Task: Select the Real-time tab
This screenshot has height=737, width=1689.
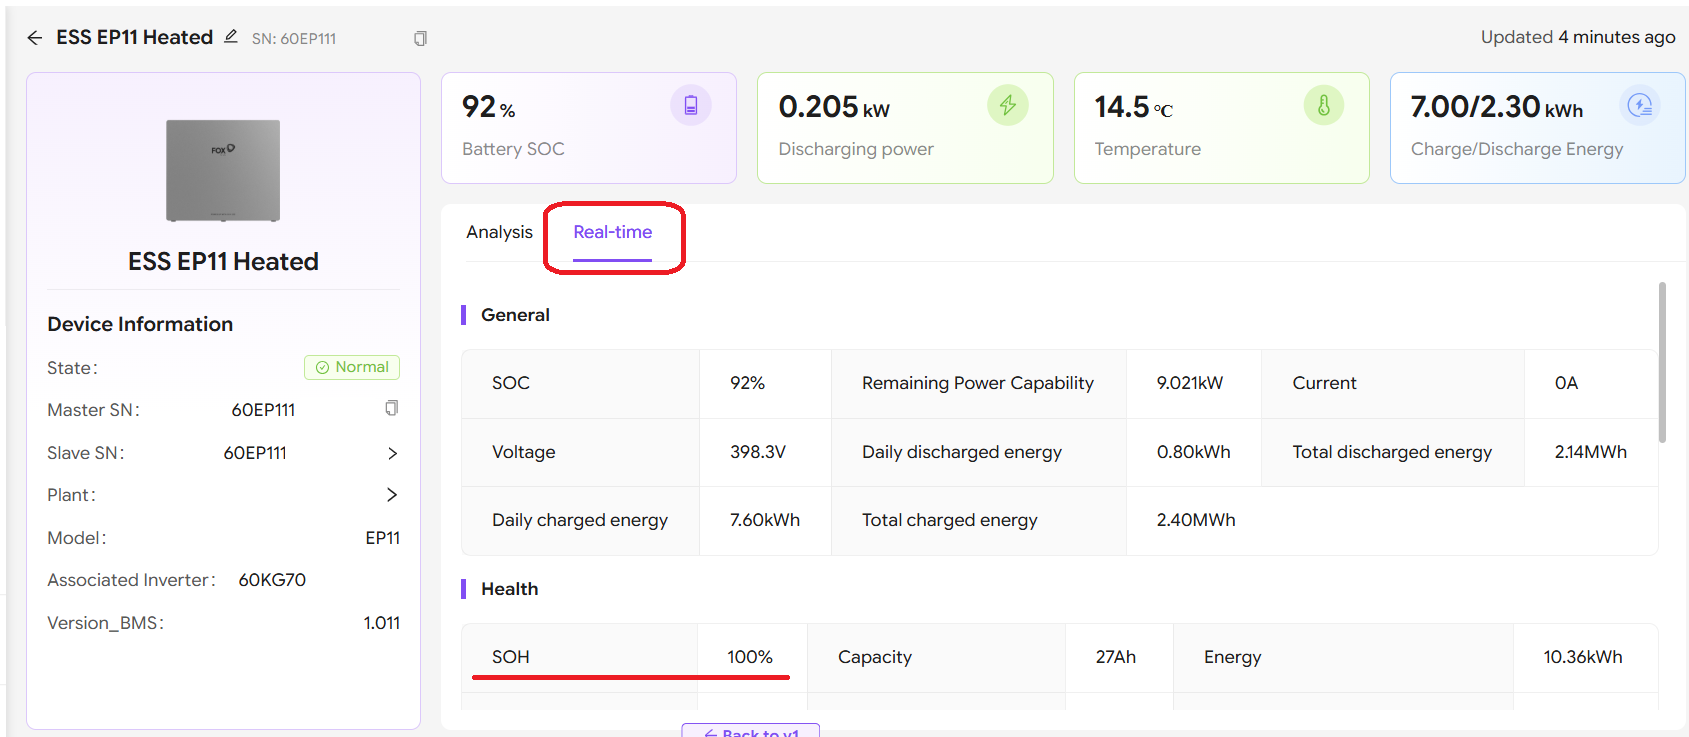Action: tap(612, 232)
